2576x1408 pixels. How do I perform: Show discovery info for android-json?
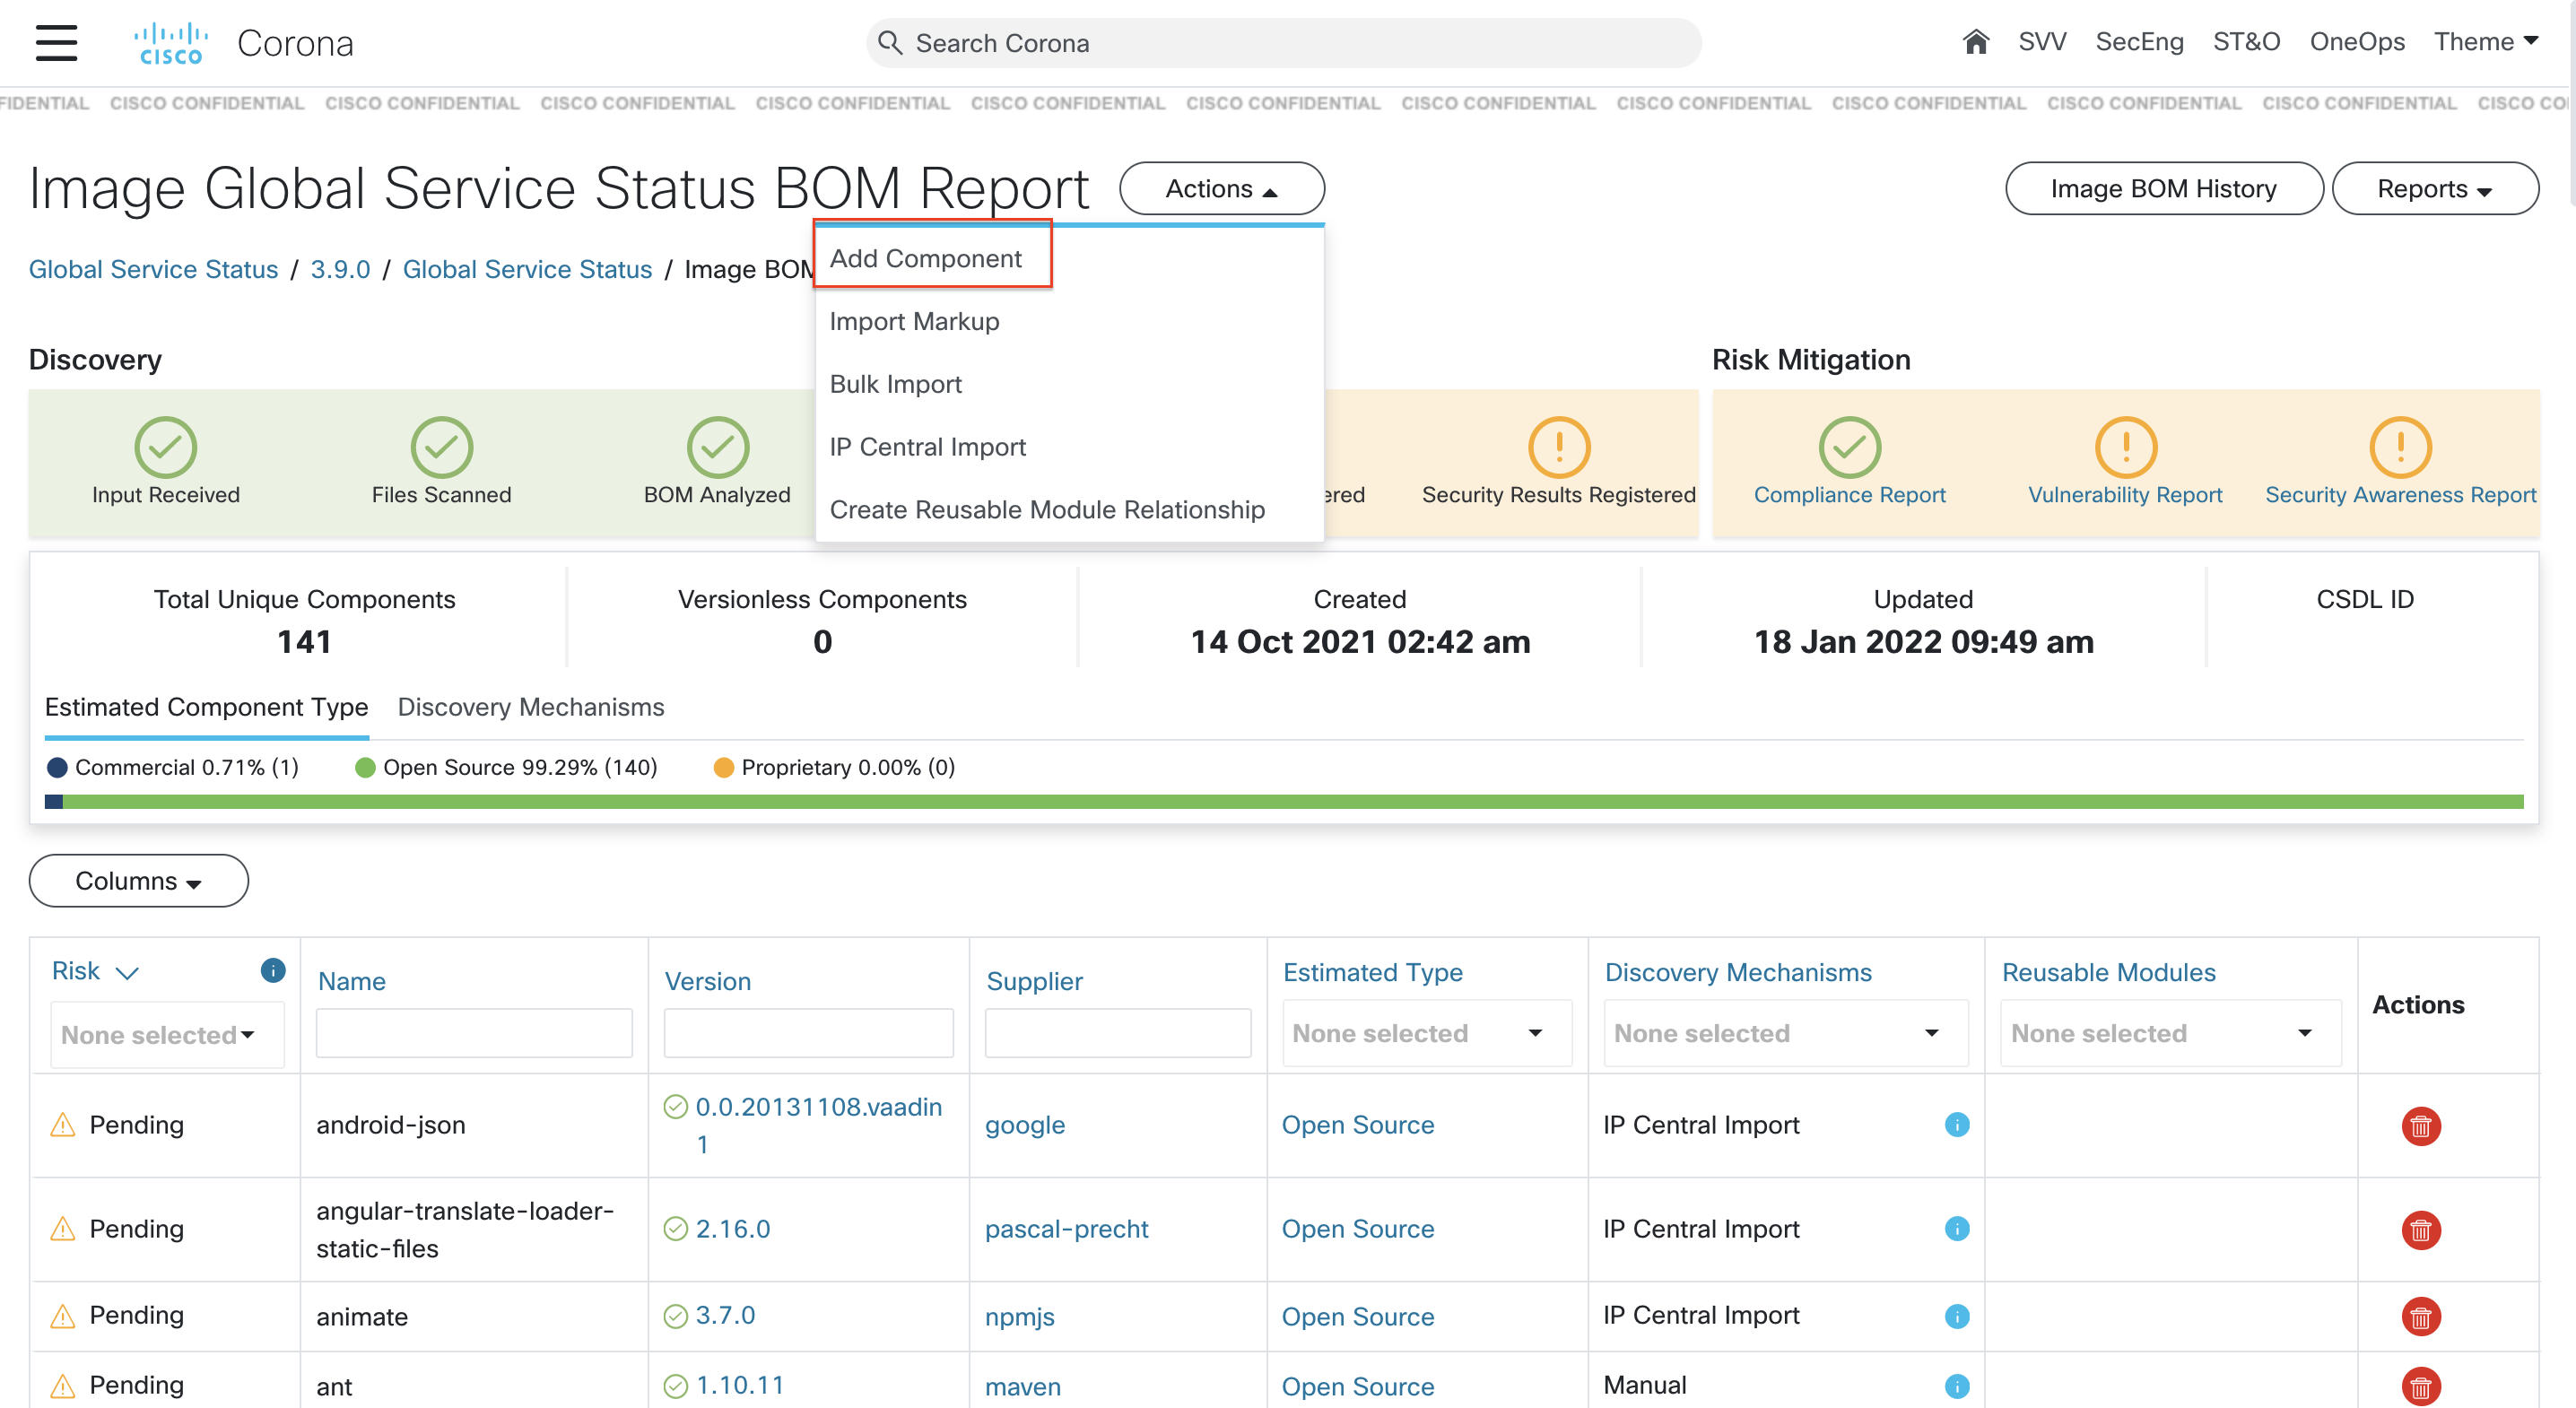[x=1957, y=1125]
